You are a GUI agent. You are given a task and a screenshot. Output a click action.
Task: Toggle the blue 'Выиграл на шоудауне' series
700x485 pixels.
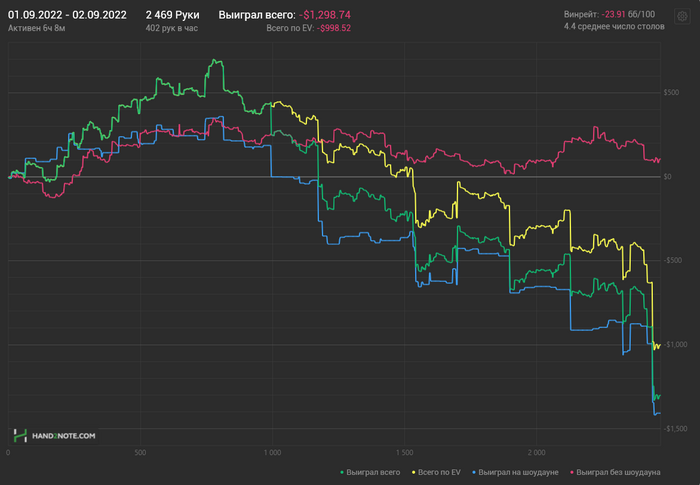[x=515, y=472]
